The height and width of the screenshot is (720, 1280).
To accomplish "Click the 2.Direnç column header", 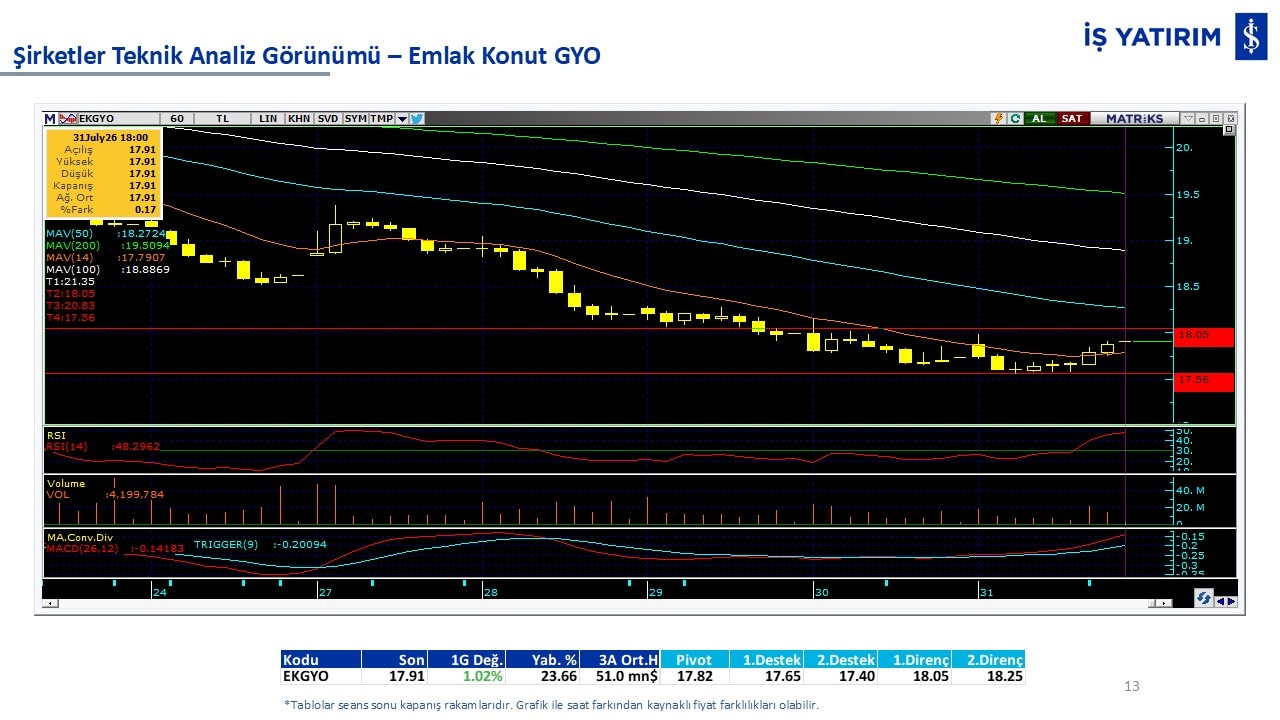I will (x=988, y=660).
